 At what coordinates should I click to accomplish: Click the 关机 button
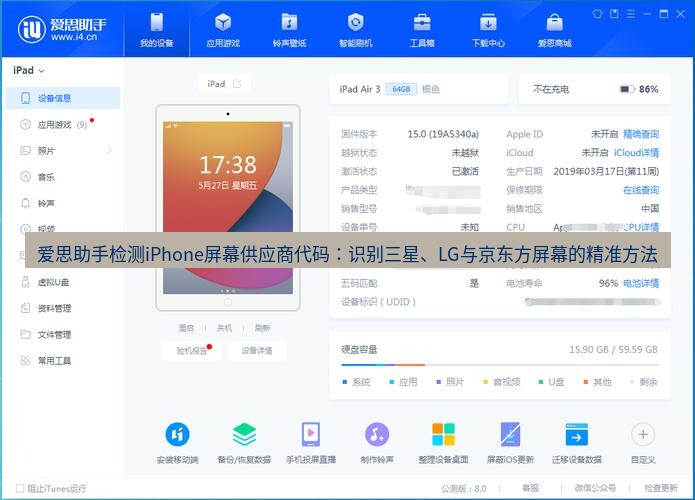[224, 328]
